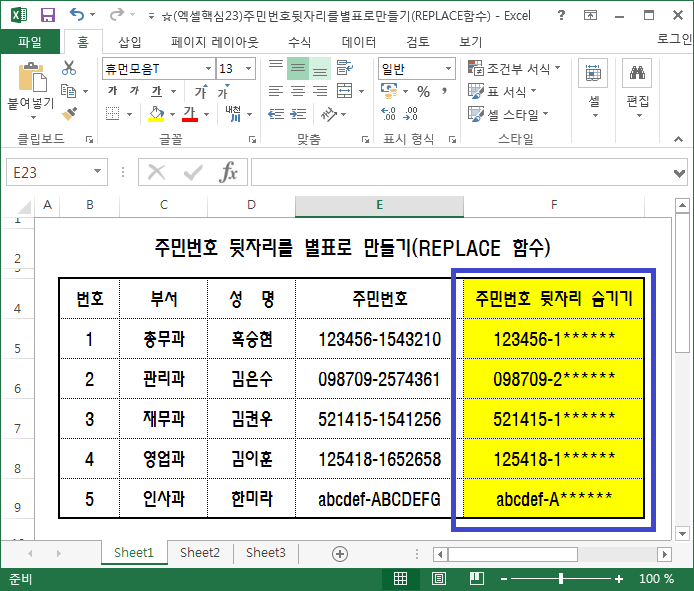Viewport: 694px width, 591px height.
Task: Click the Comma Style icon
Action: click(444, 92)
